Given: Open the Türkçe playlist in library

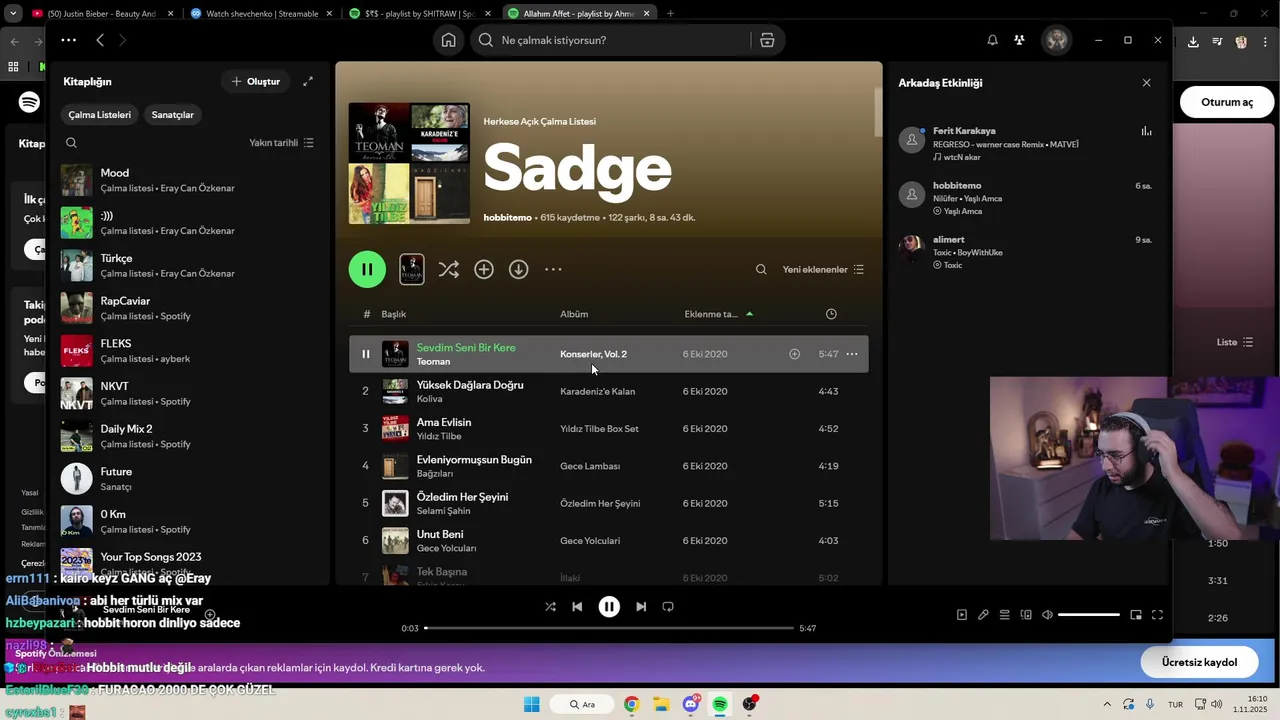Looking at the screenshot, I should 188,265.
